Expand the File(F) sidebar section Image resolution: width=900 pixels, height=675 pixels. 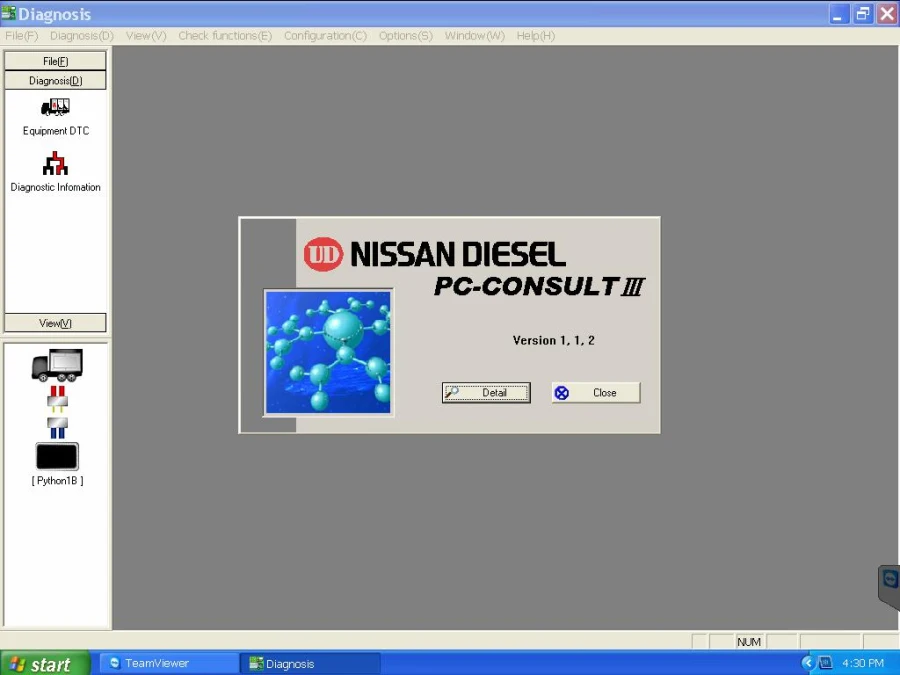point(55,61)
